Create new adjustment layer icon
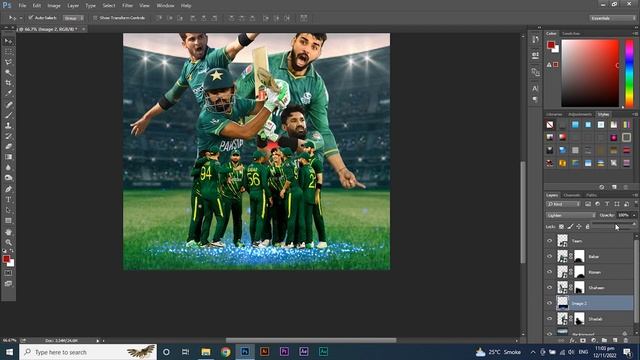This screenshot has height=360, width=640. pyautogui.click(x=593, y=340)
